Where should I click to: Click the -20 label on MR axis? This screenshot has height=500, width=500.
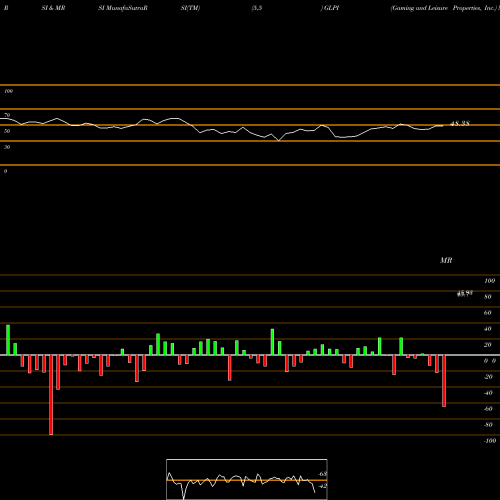pyautogui.click(x=488, y=377)
